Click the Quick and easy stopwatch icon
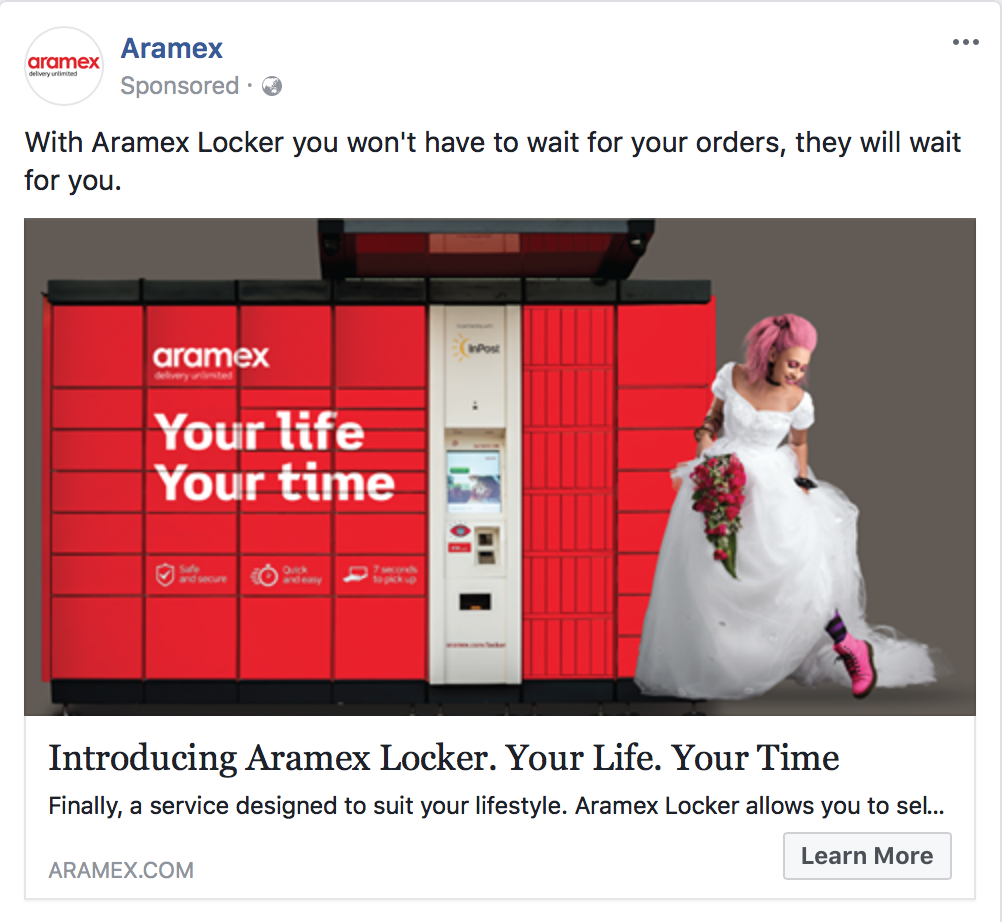The height and width of the screenshot is (922, 1002). (264, 575)
